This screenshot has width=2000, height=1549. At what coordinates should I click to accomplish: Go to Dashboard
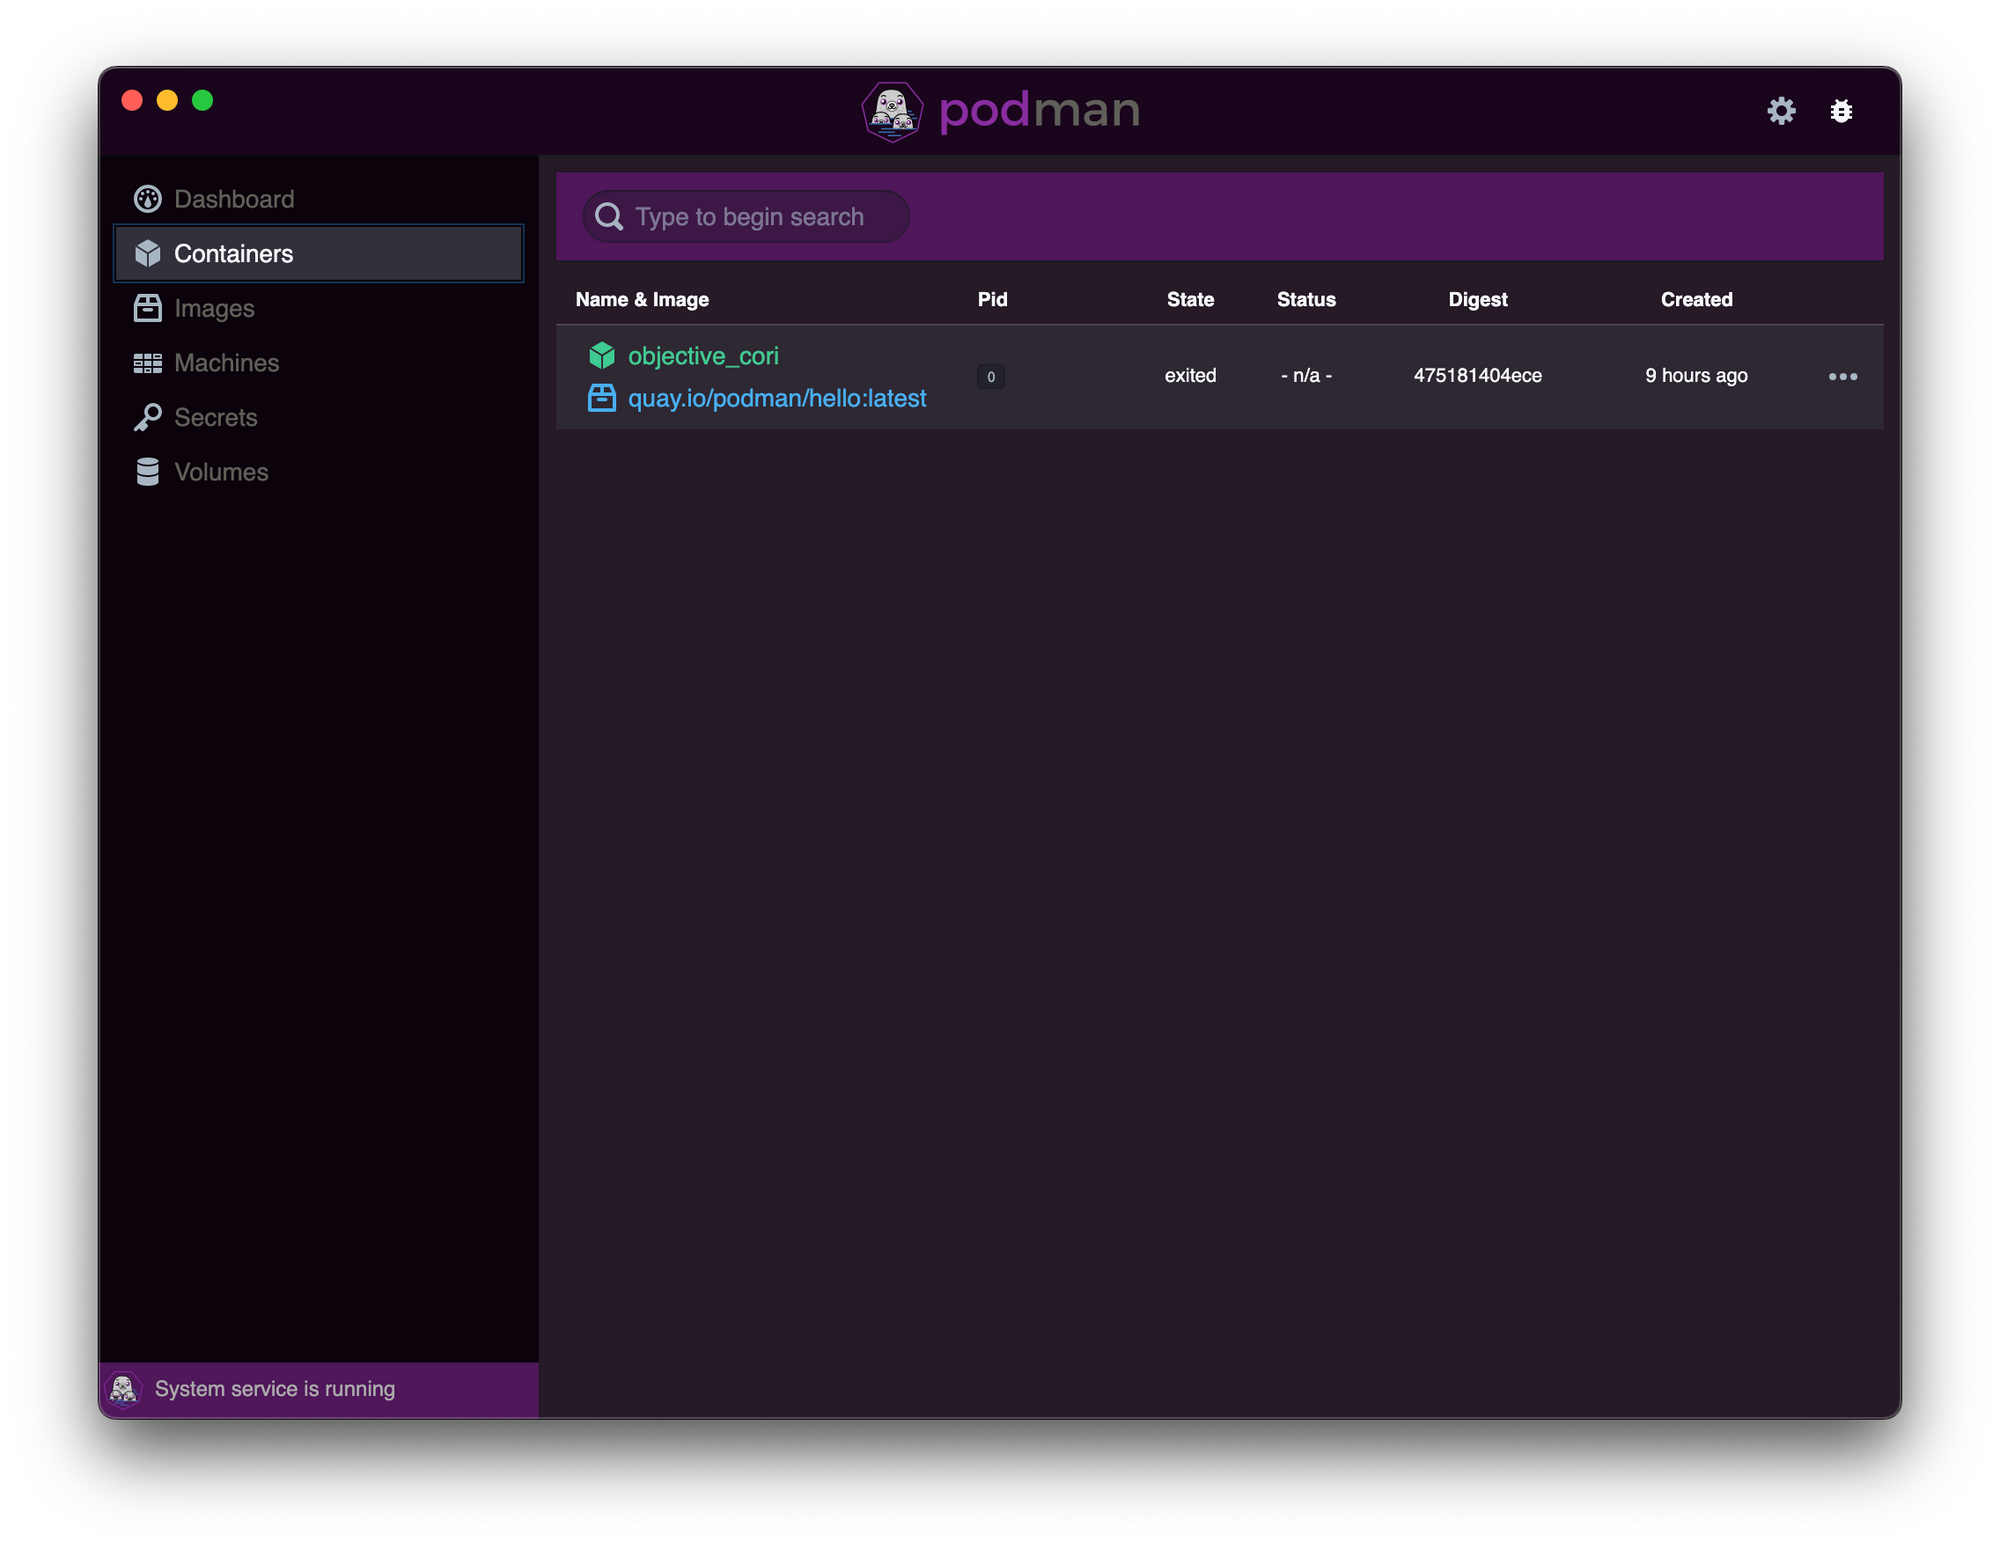319,199
